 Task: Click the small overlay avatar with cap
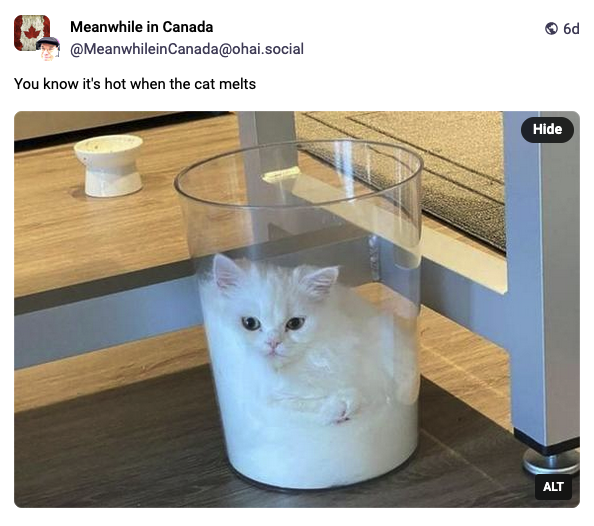click(x=48, y=49)
